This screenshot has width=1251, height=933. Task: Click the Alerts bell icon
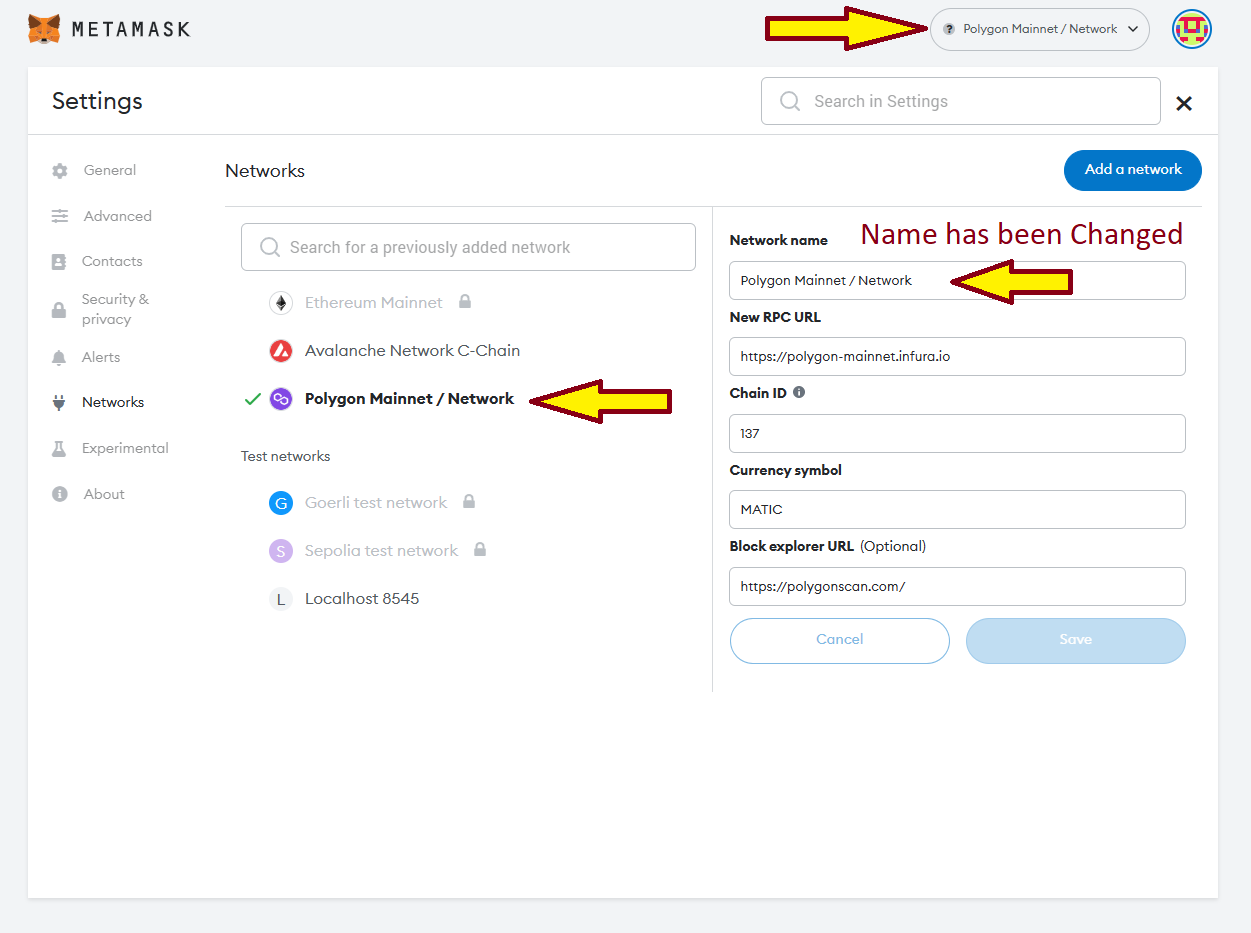(60, 358)
